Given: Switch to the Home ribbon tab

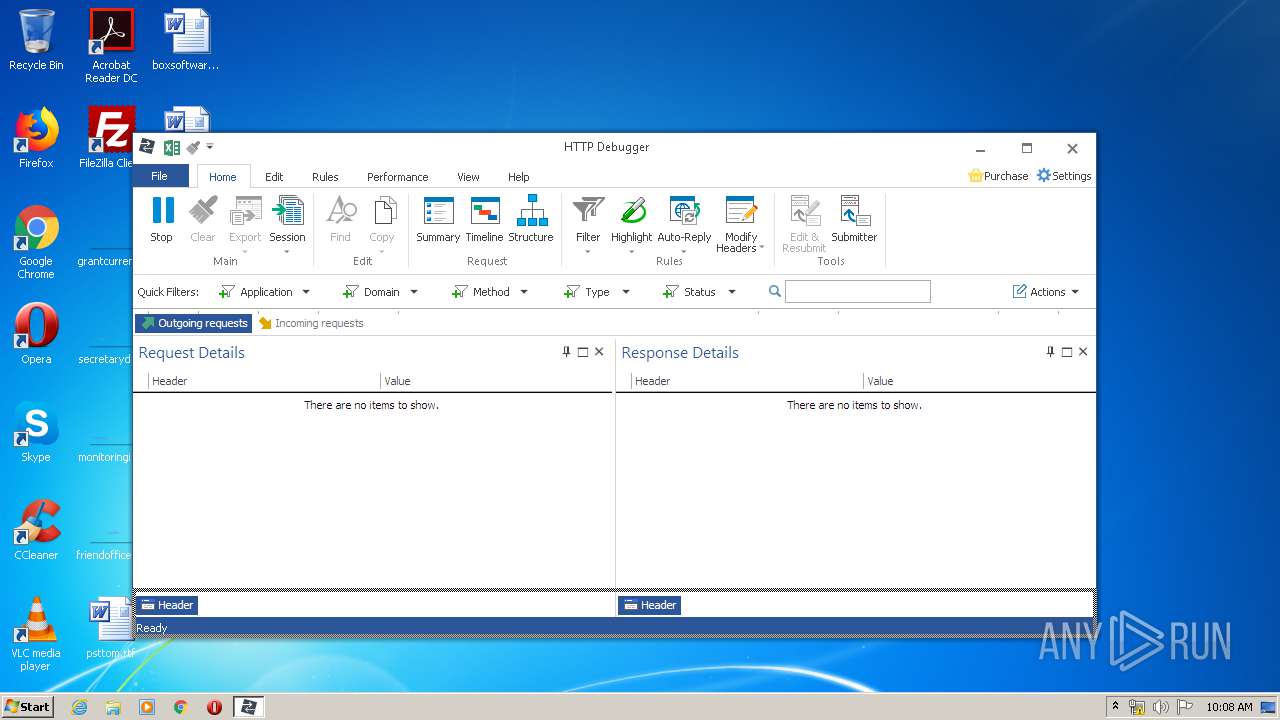Looking at the screenshot, I should click(x=223, y=177).
